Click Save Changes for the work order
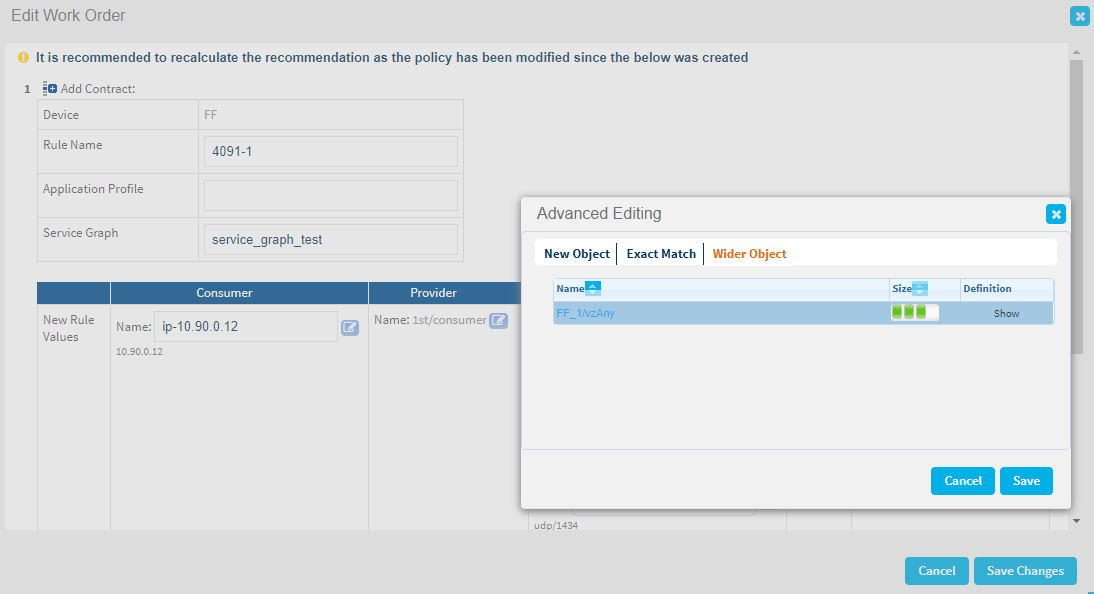Viewport: 1094px width, 594px height. [1024, 571]
